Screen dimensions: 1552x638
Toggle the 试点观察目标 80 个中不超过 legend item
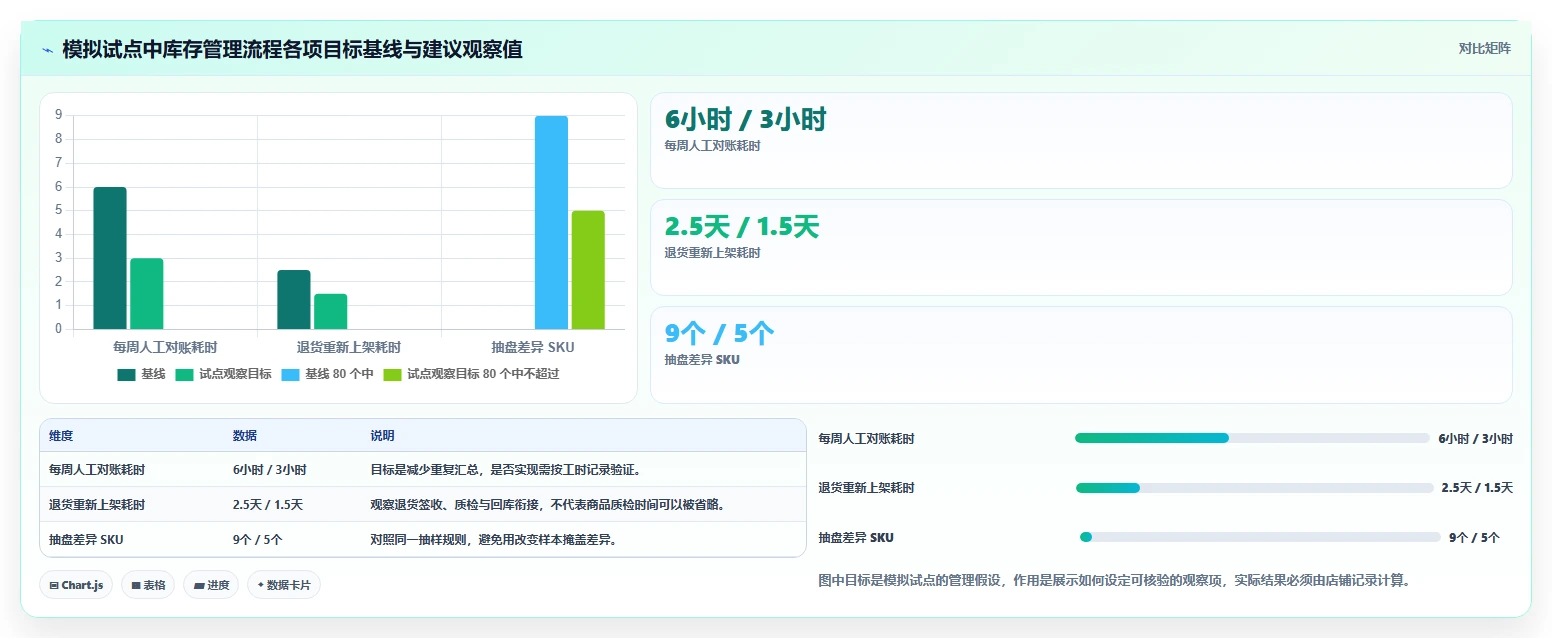(x=471, y=374)
